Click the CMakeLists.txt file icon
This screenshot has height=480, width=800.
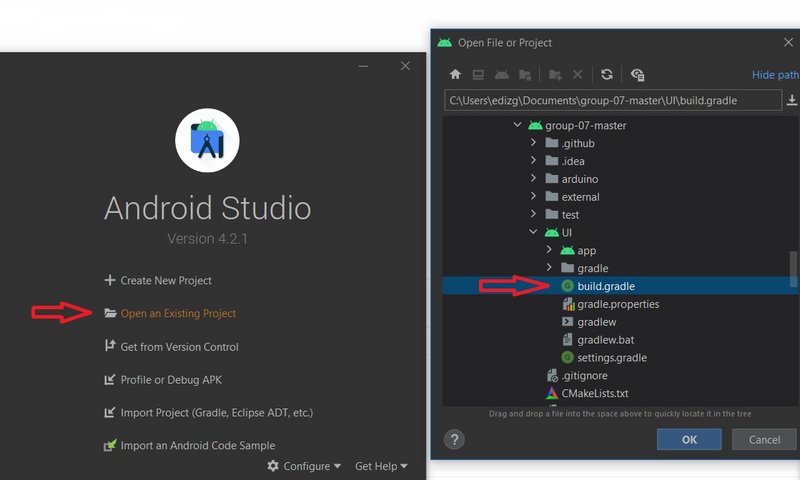pyautogui.click(x=552, y=393)
